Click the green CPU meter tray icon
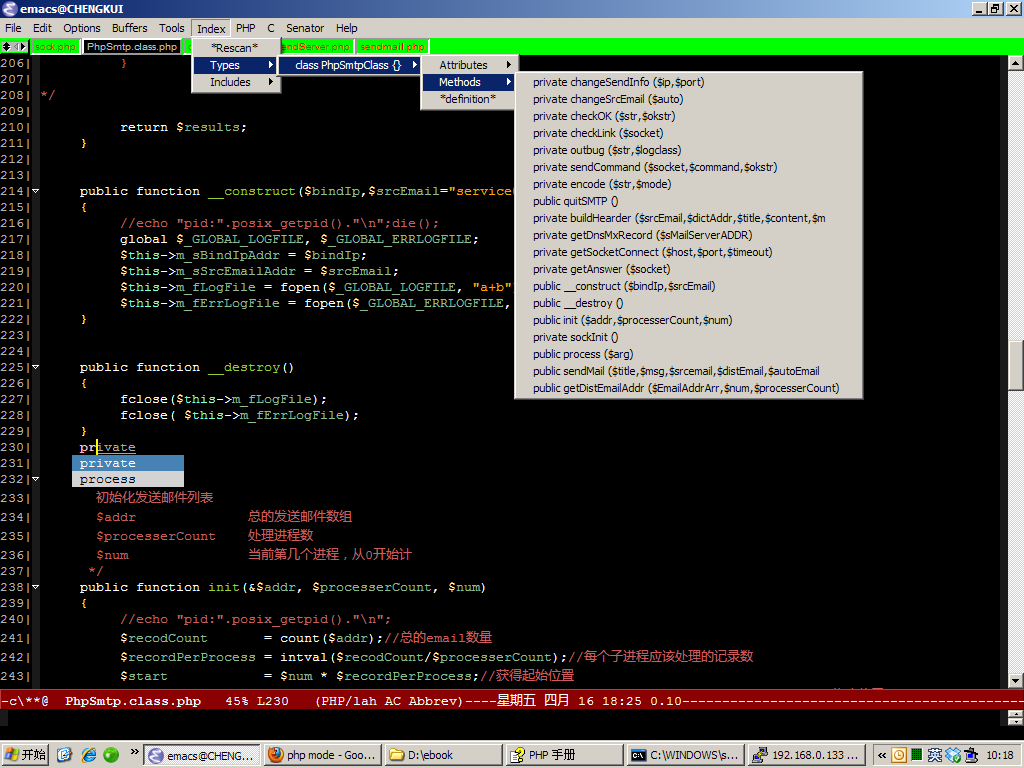This screenshot has height=768, width=1024. (917, 756)
